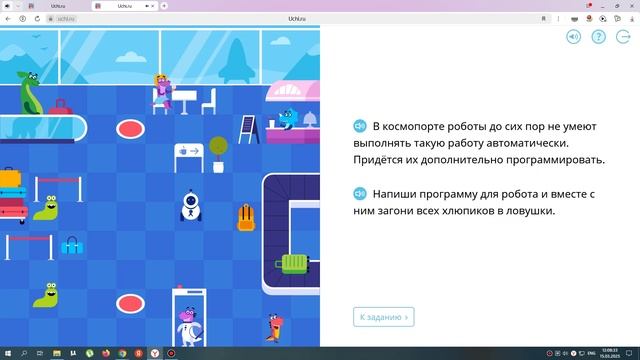Open the Windows notification center

click(x=629, y=353)
